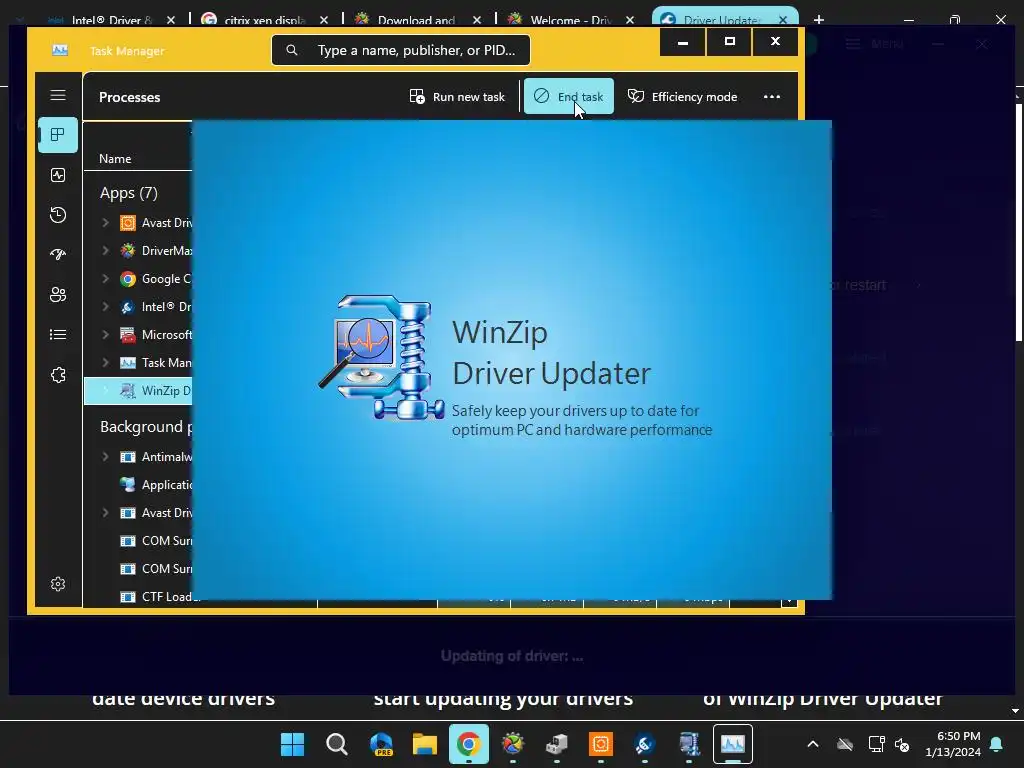Expand the Avast Driver app row chevron
The image size is (1024, 768).
tap(106, 223)
